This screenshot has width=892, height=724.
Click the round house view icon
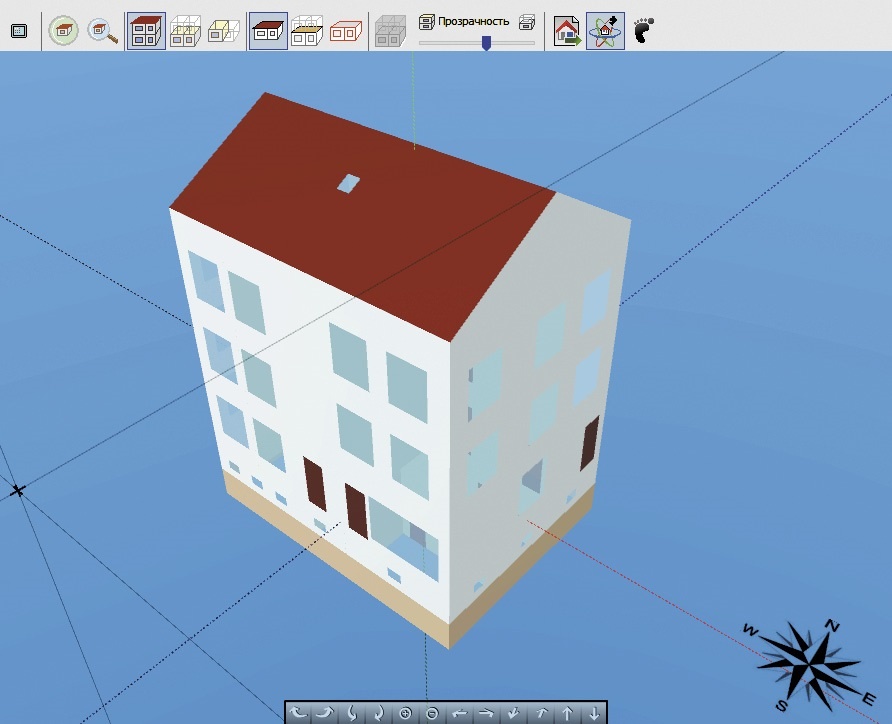(x=63, y=31)
